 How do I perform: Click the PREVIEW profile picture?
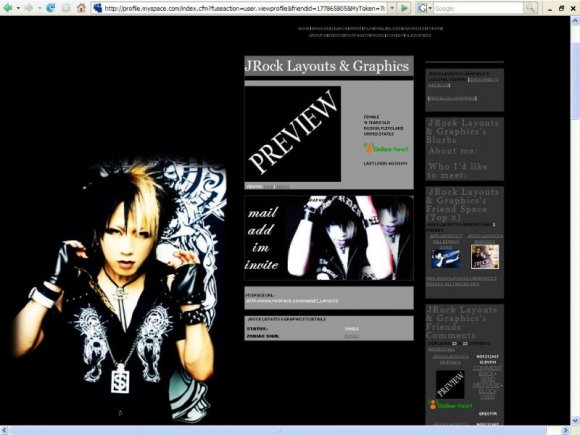pyautogui.click(x=293, y=134)
